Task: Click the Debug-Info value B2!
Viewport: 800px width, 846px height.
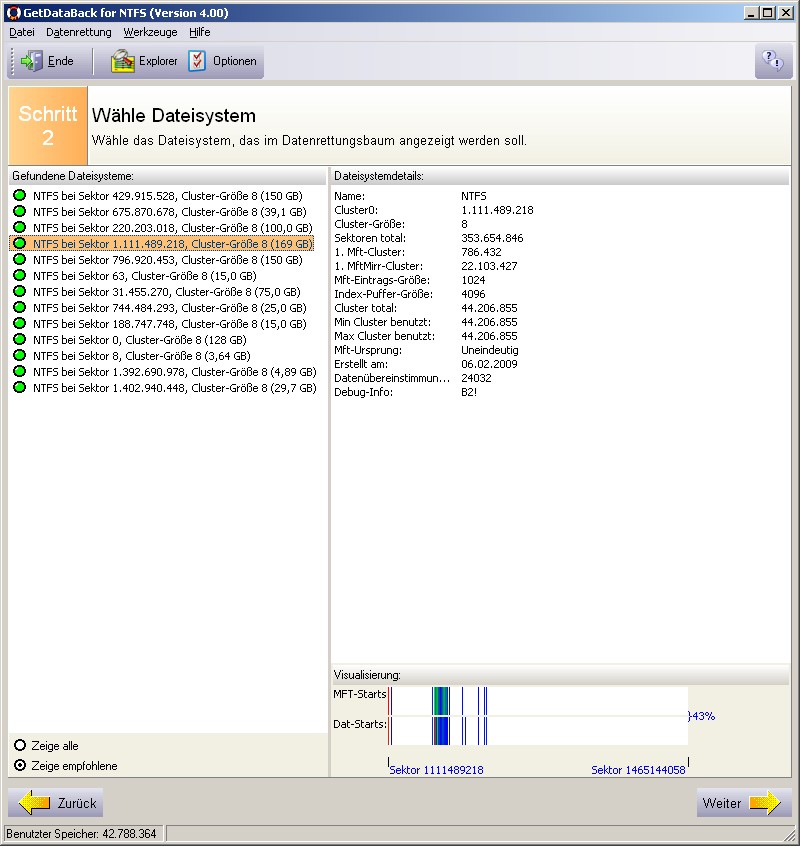Action: click(x=469, y=392)
